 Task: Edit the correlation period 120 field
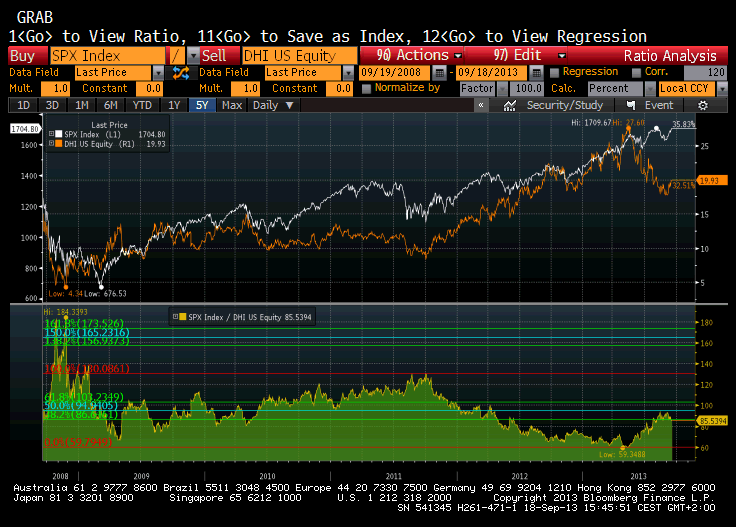click(705, 73)
